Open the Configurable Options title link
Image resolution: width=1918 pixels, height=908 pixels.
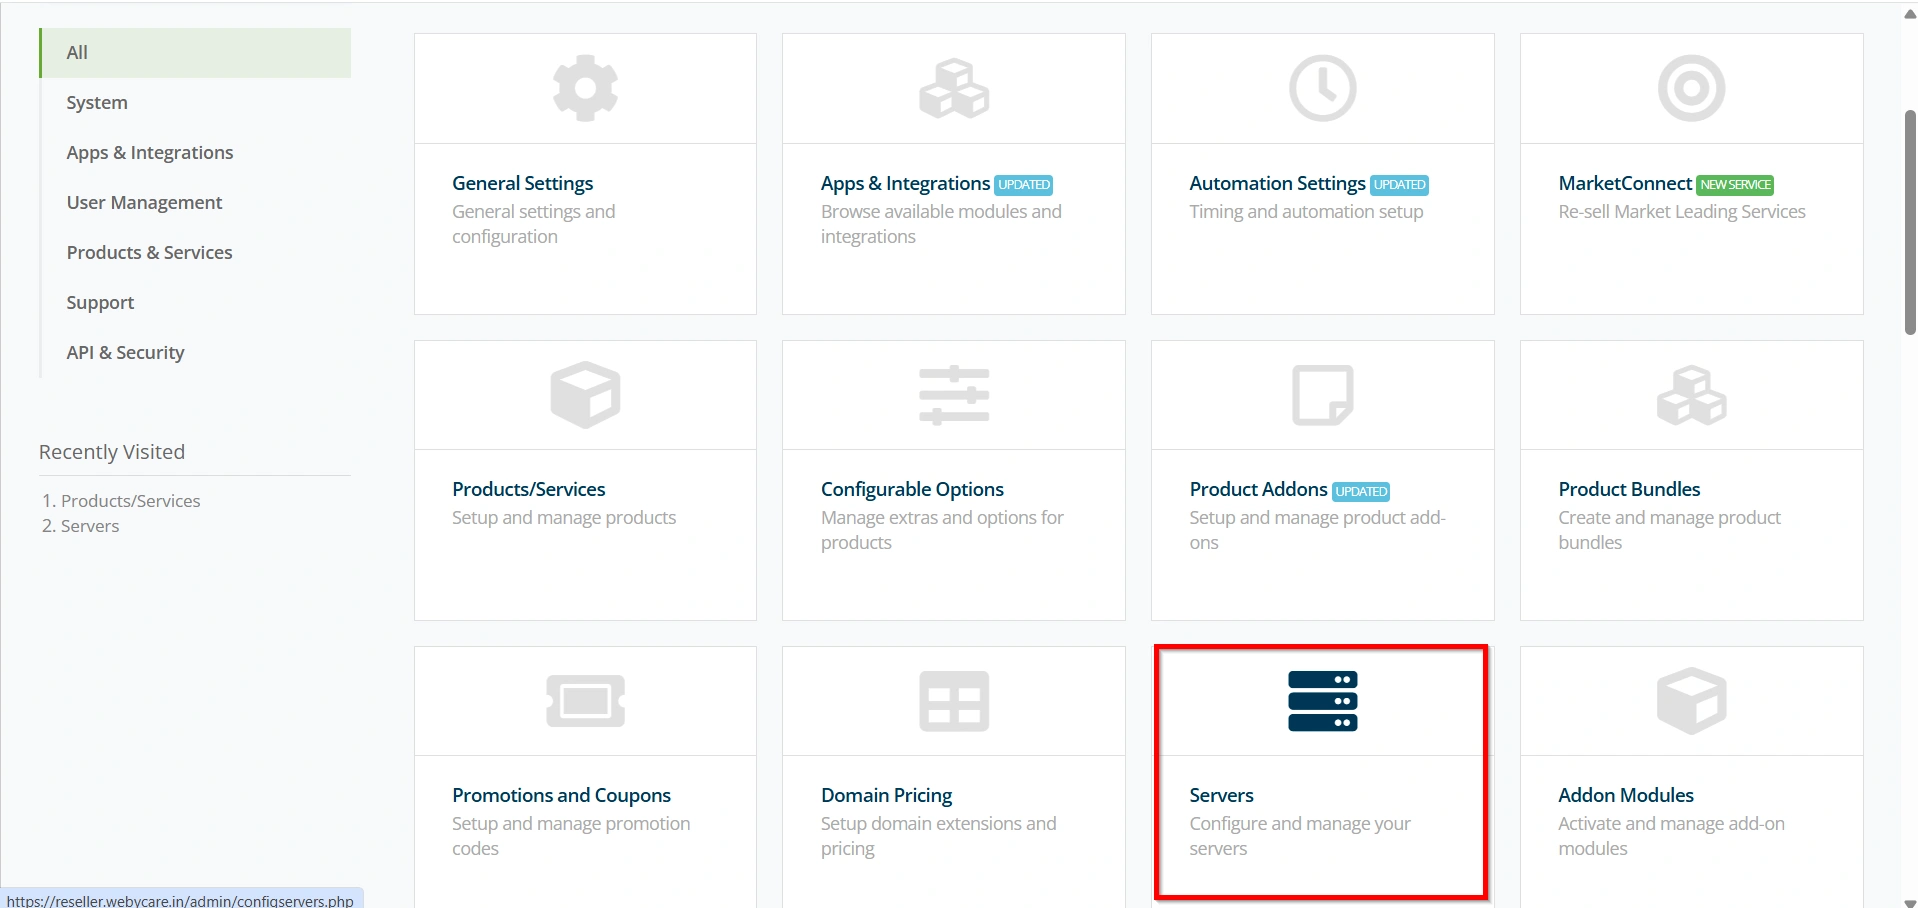pos(912,489)
